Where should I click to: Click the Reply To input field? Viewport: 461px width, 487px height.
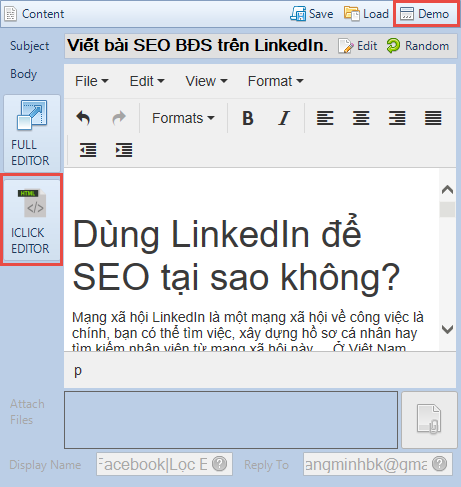click(x=378, y=464)
